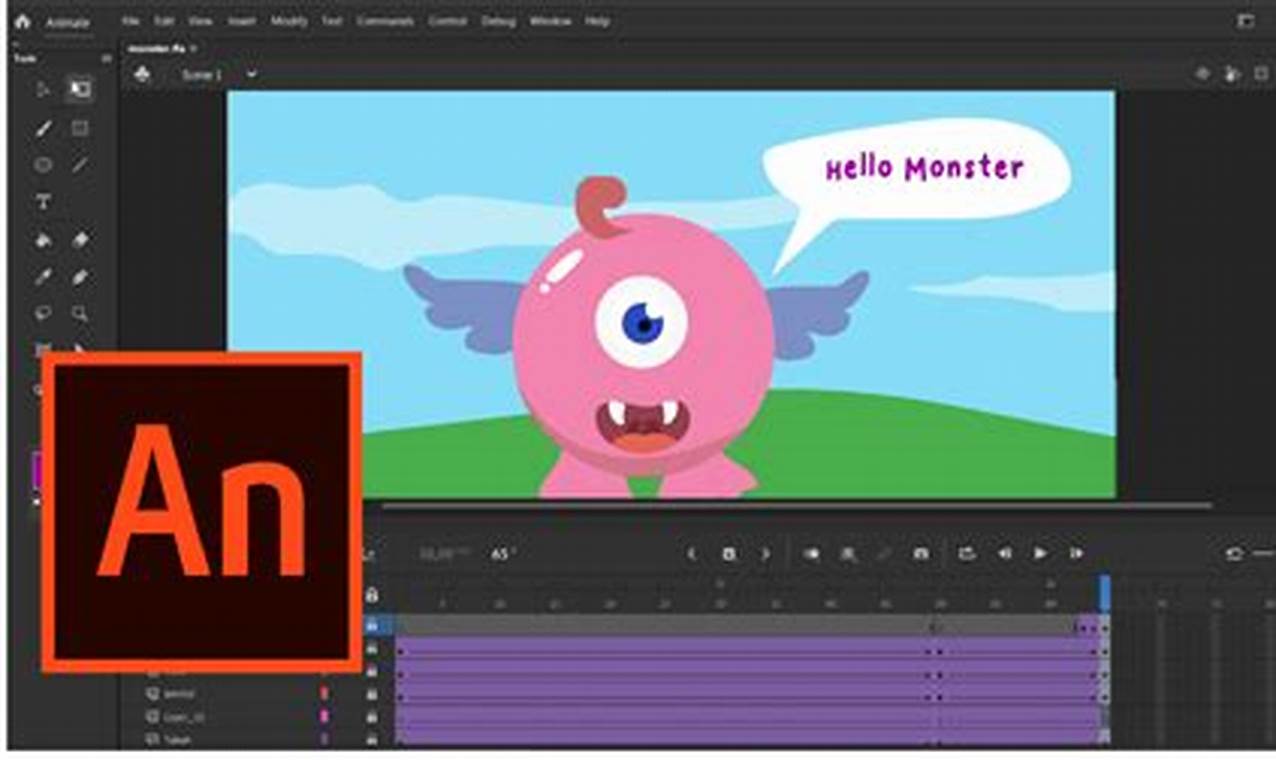Select the Text tool
Screen dimensions: 1276x760
[x=43, y=202]
